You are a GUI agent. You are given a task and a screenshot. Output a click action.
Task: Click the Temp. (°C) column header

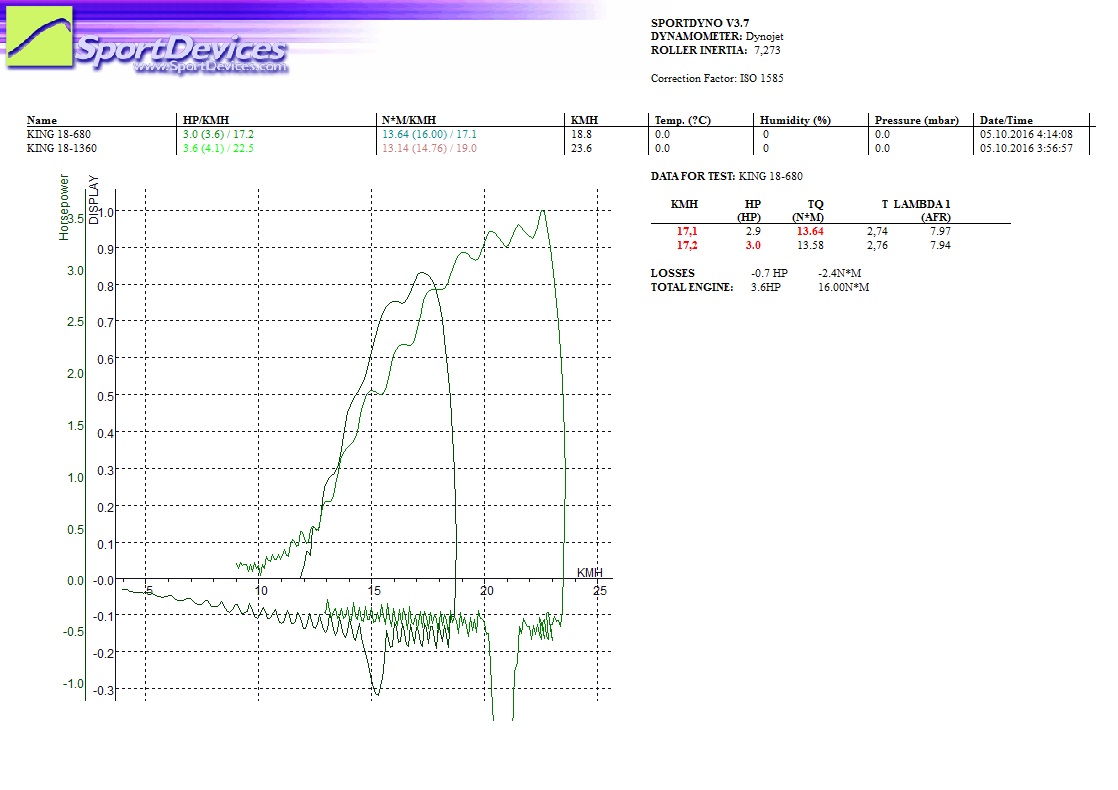tap(682, 120)
